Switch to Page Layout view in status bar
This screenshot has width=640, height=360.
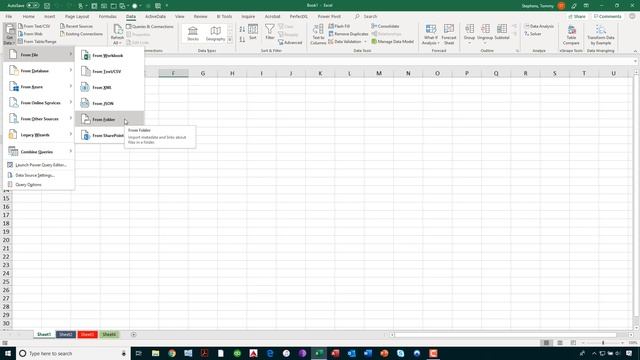[x=560, y=343]
